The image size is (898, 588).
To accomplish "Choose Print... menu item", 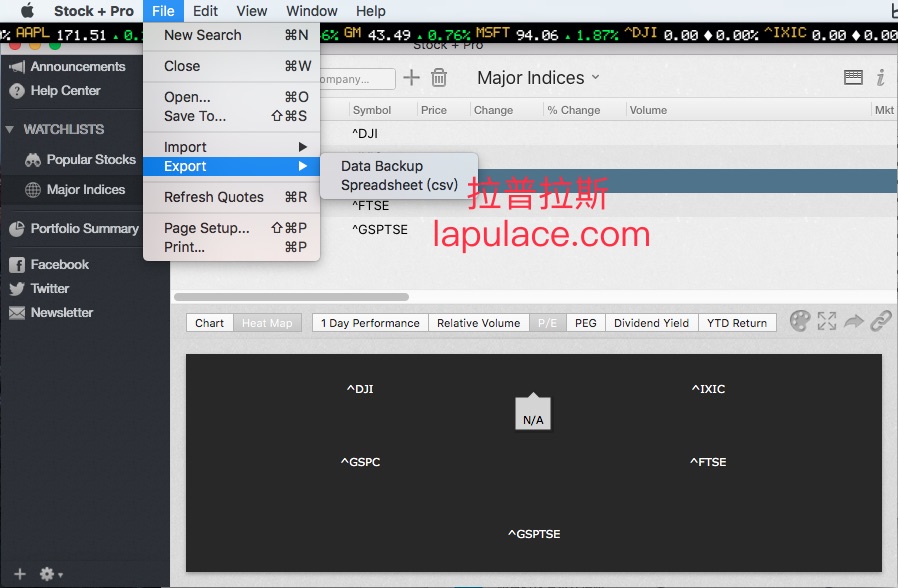I will click(x=231, y=247).
